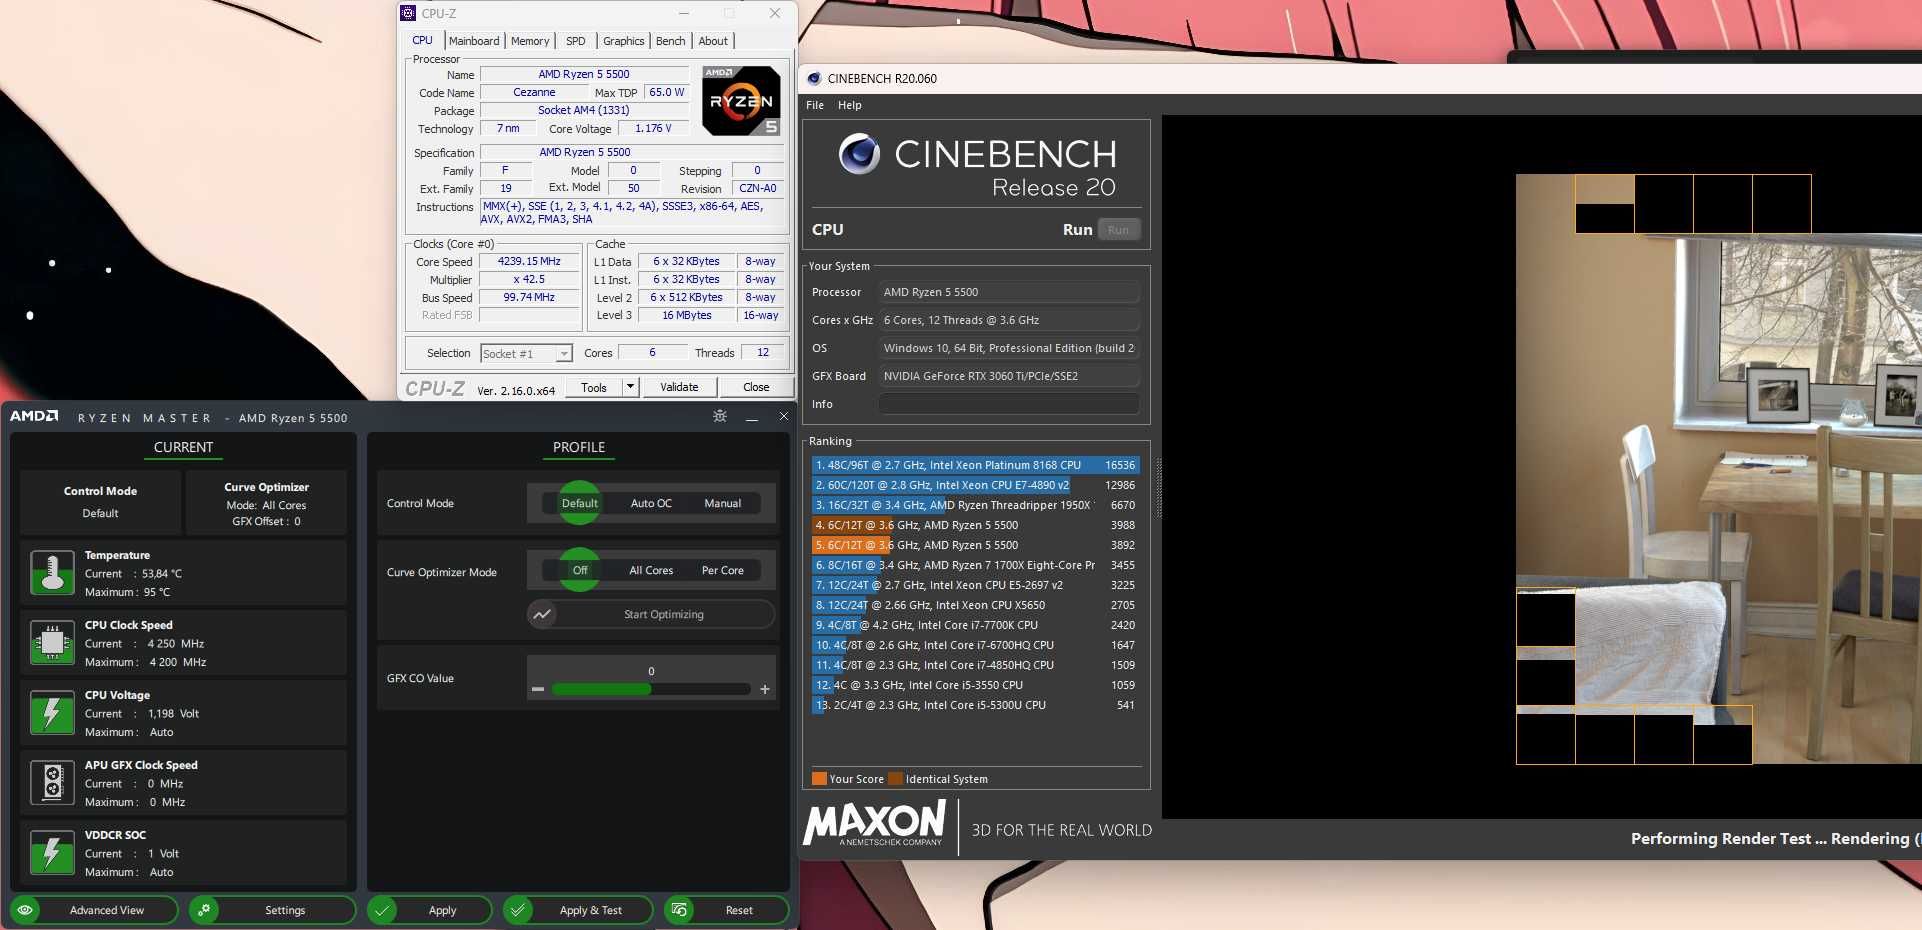
Task: Click the MAXON logo in Cinebench
Action: click(875, 824)
